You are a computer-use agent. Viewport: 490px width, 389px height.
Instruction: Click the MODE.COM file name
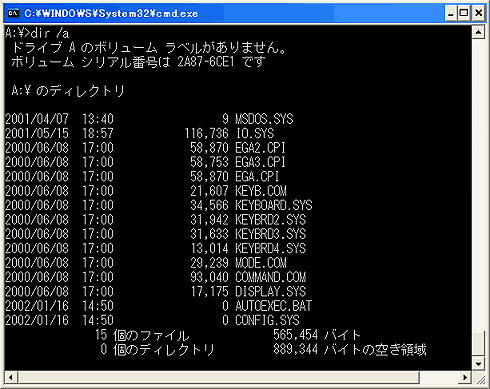click(x=261, y=263)
